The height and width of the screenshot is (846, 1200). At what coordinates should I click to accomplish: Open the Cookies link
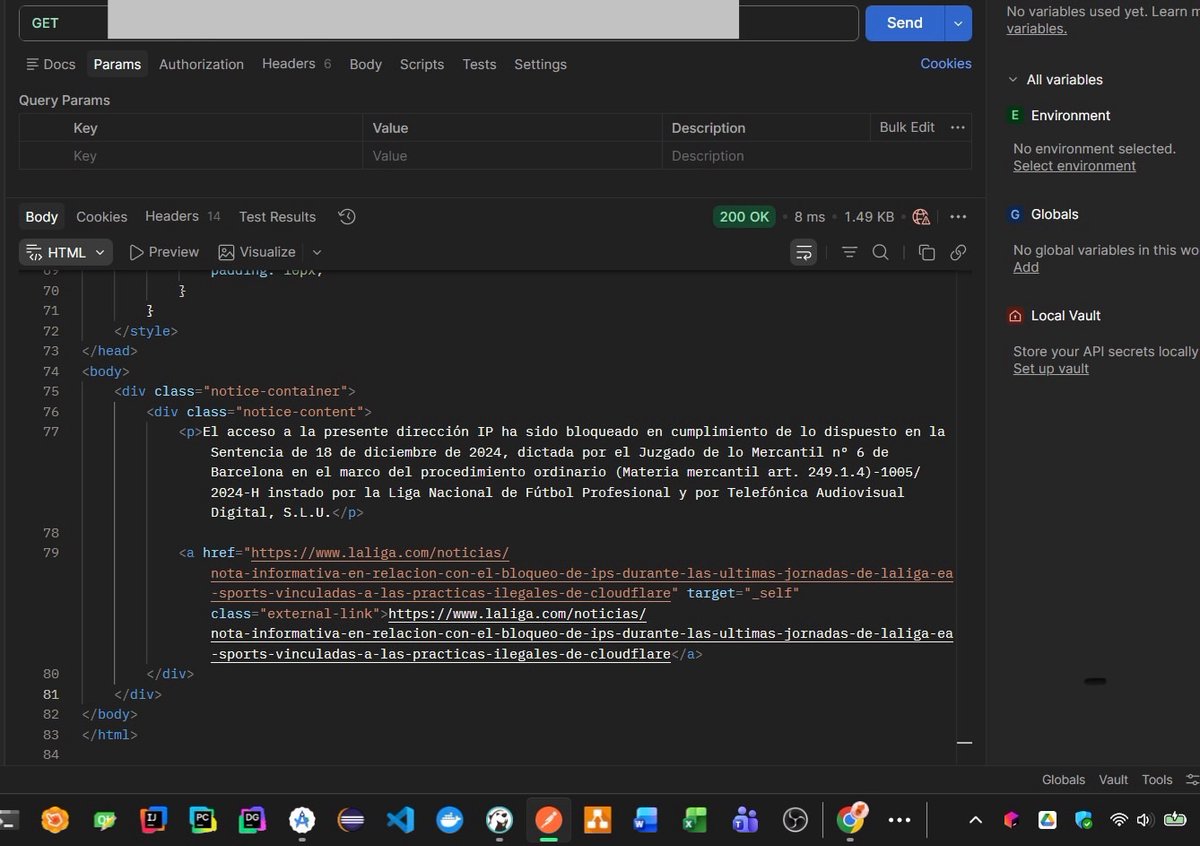click(946, 63)
